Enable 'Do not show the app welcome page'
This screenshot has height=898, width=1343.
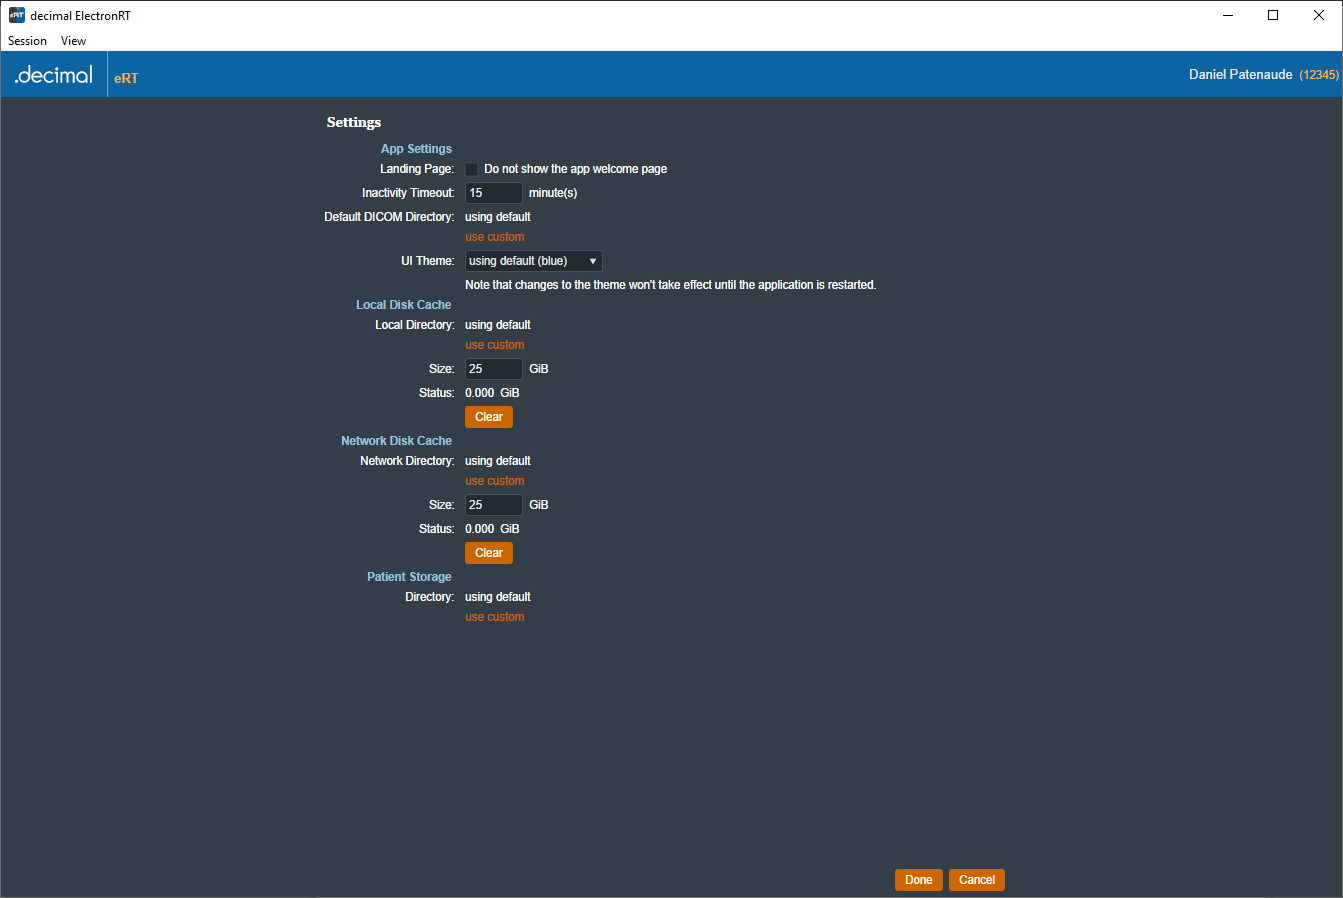[x=472, y=169]
